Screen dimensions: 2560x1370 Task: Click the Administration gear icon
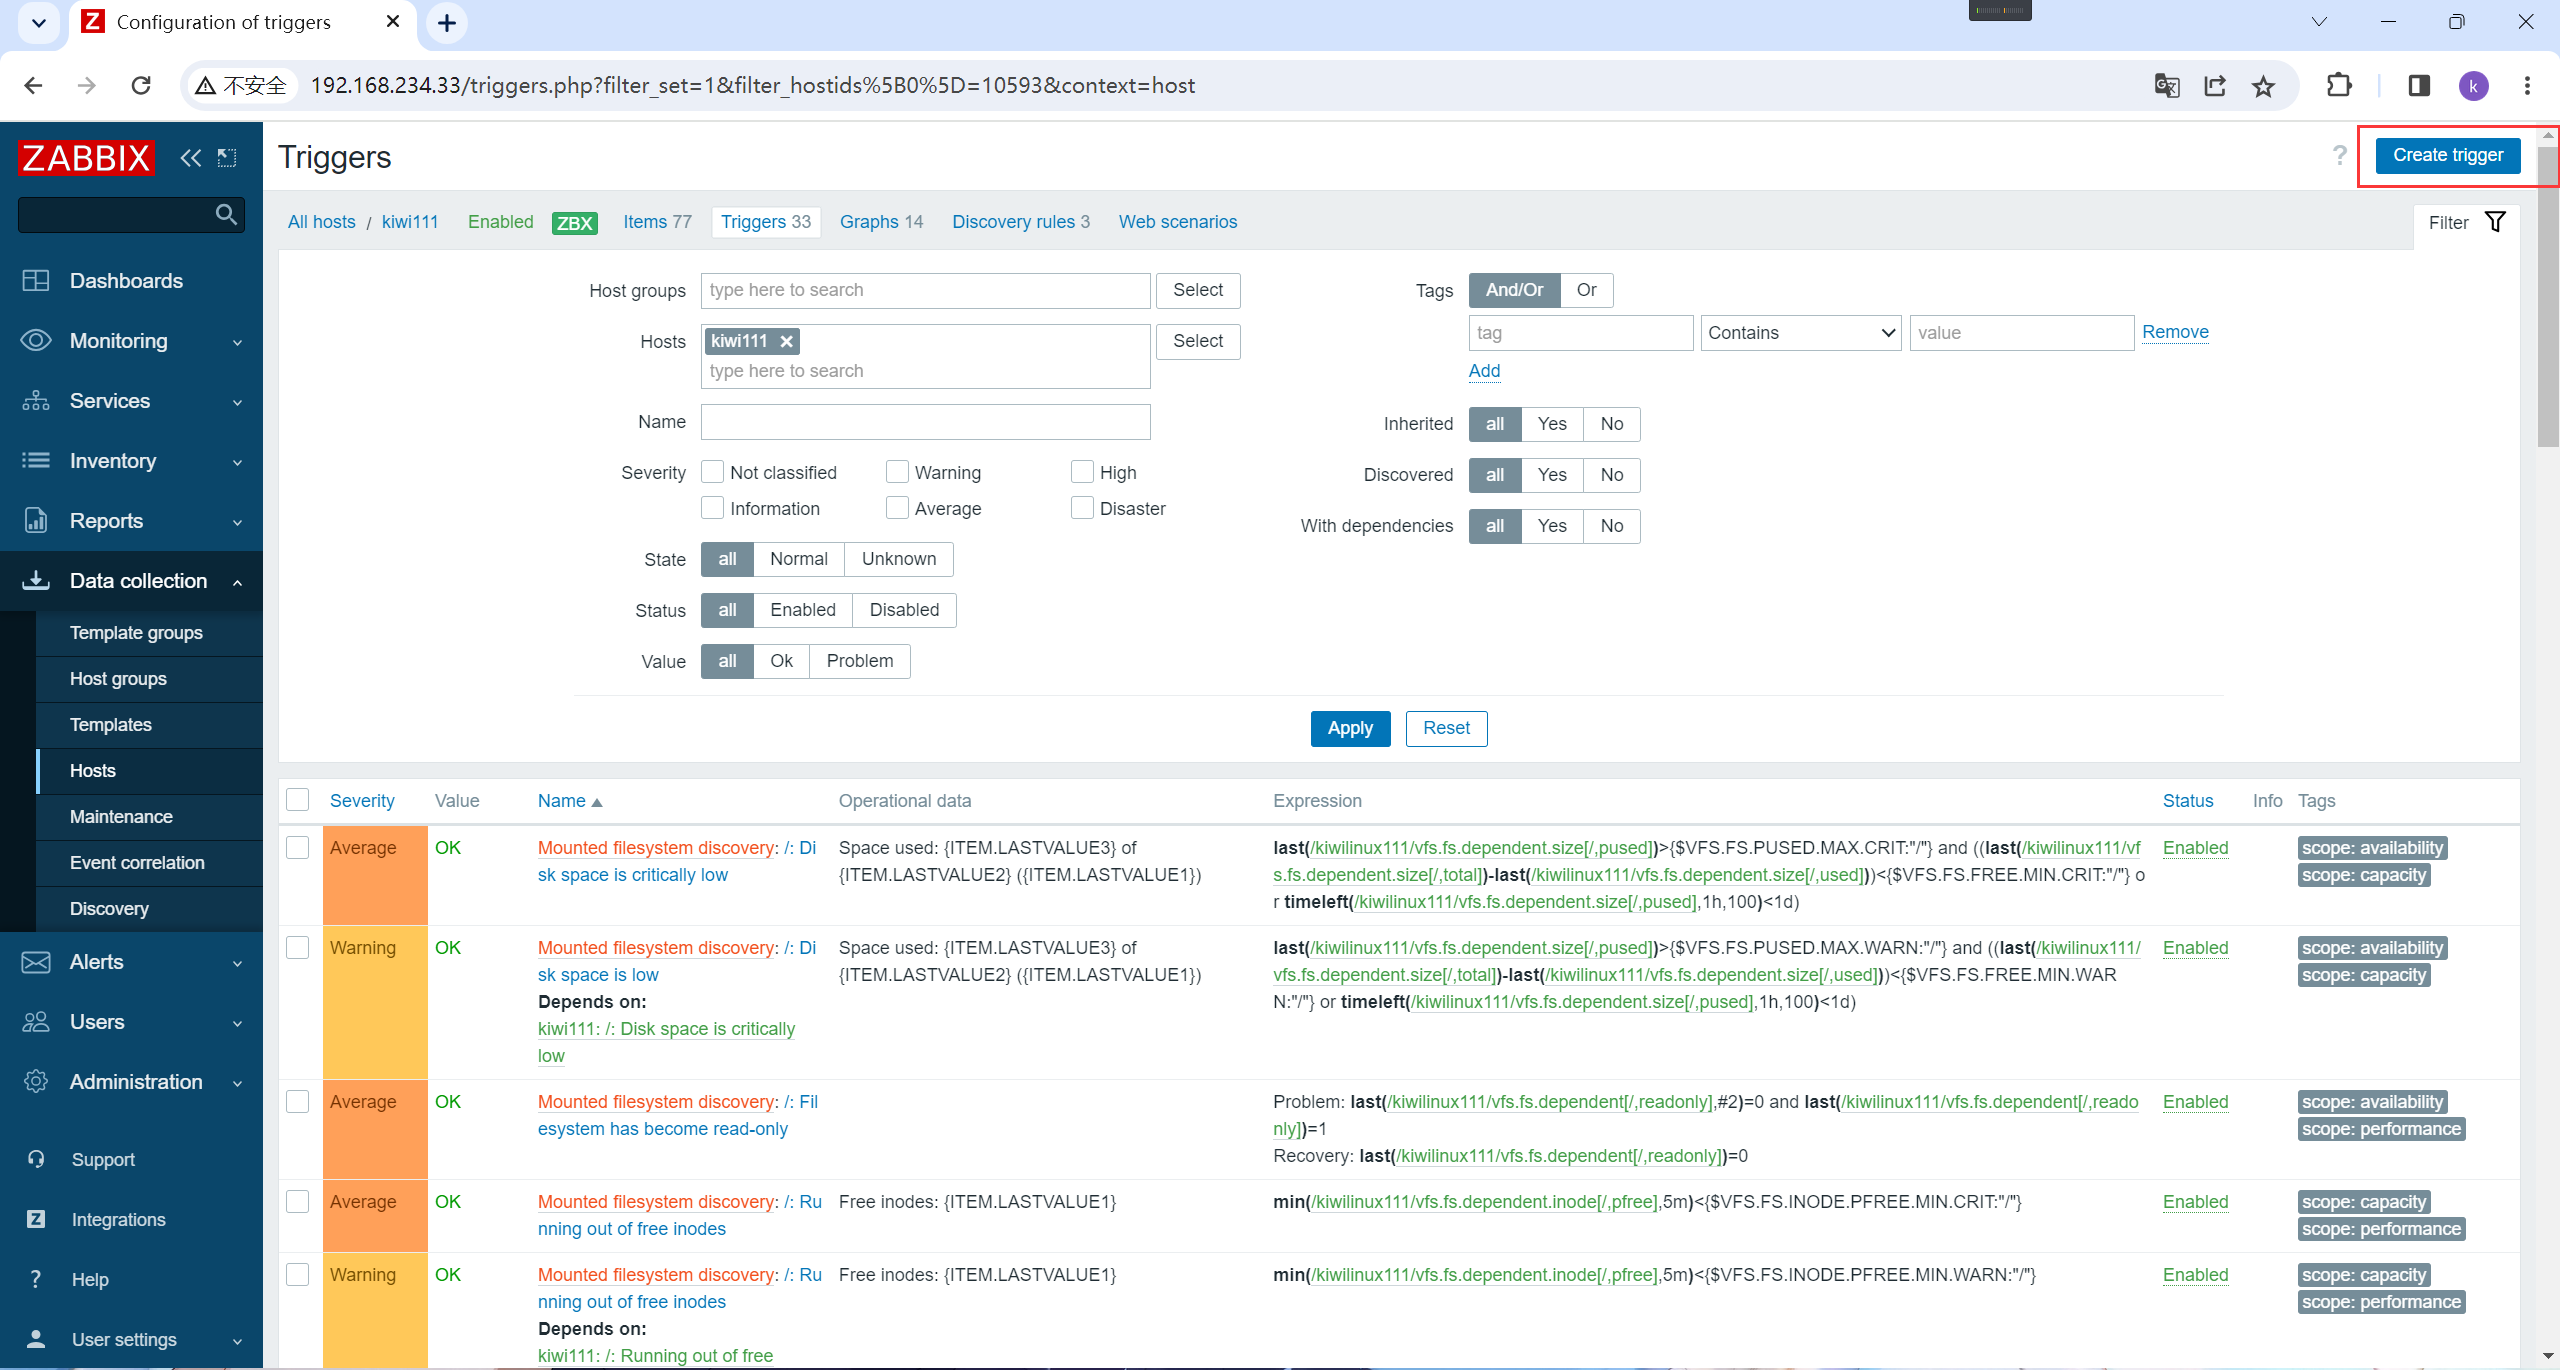36,1082
